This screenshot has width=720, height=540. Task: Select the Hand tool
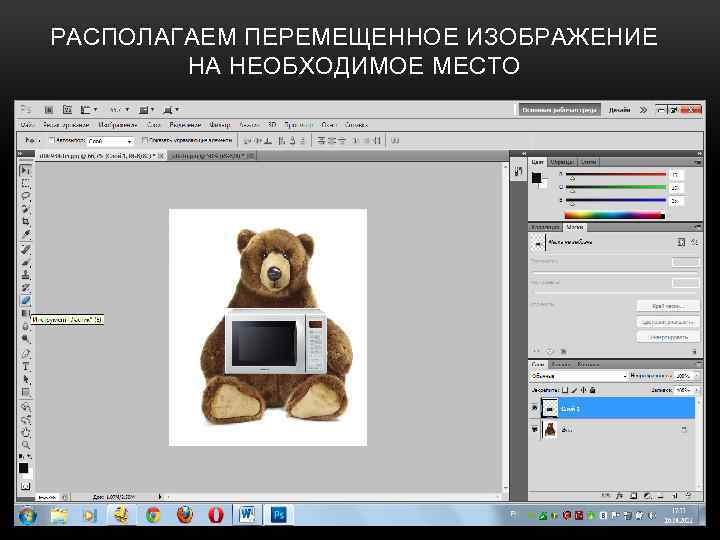[26, 433]
